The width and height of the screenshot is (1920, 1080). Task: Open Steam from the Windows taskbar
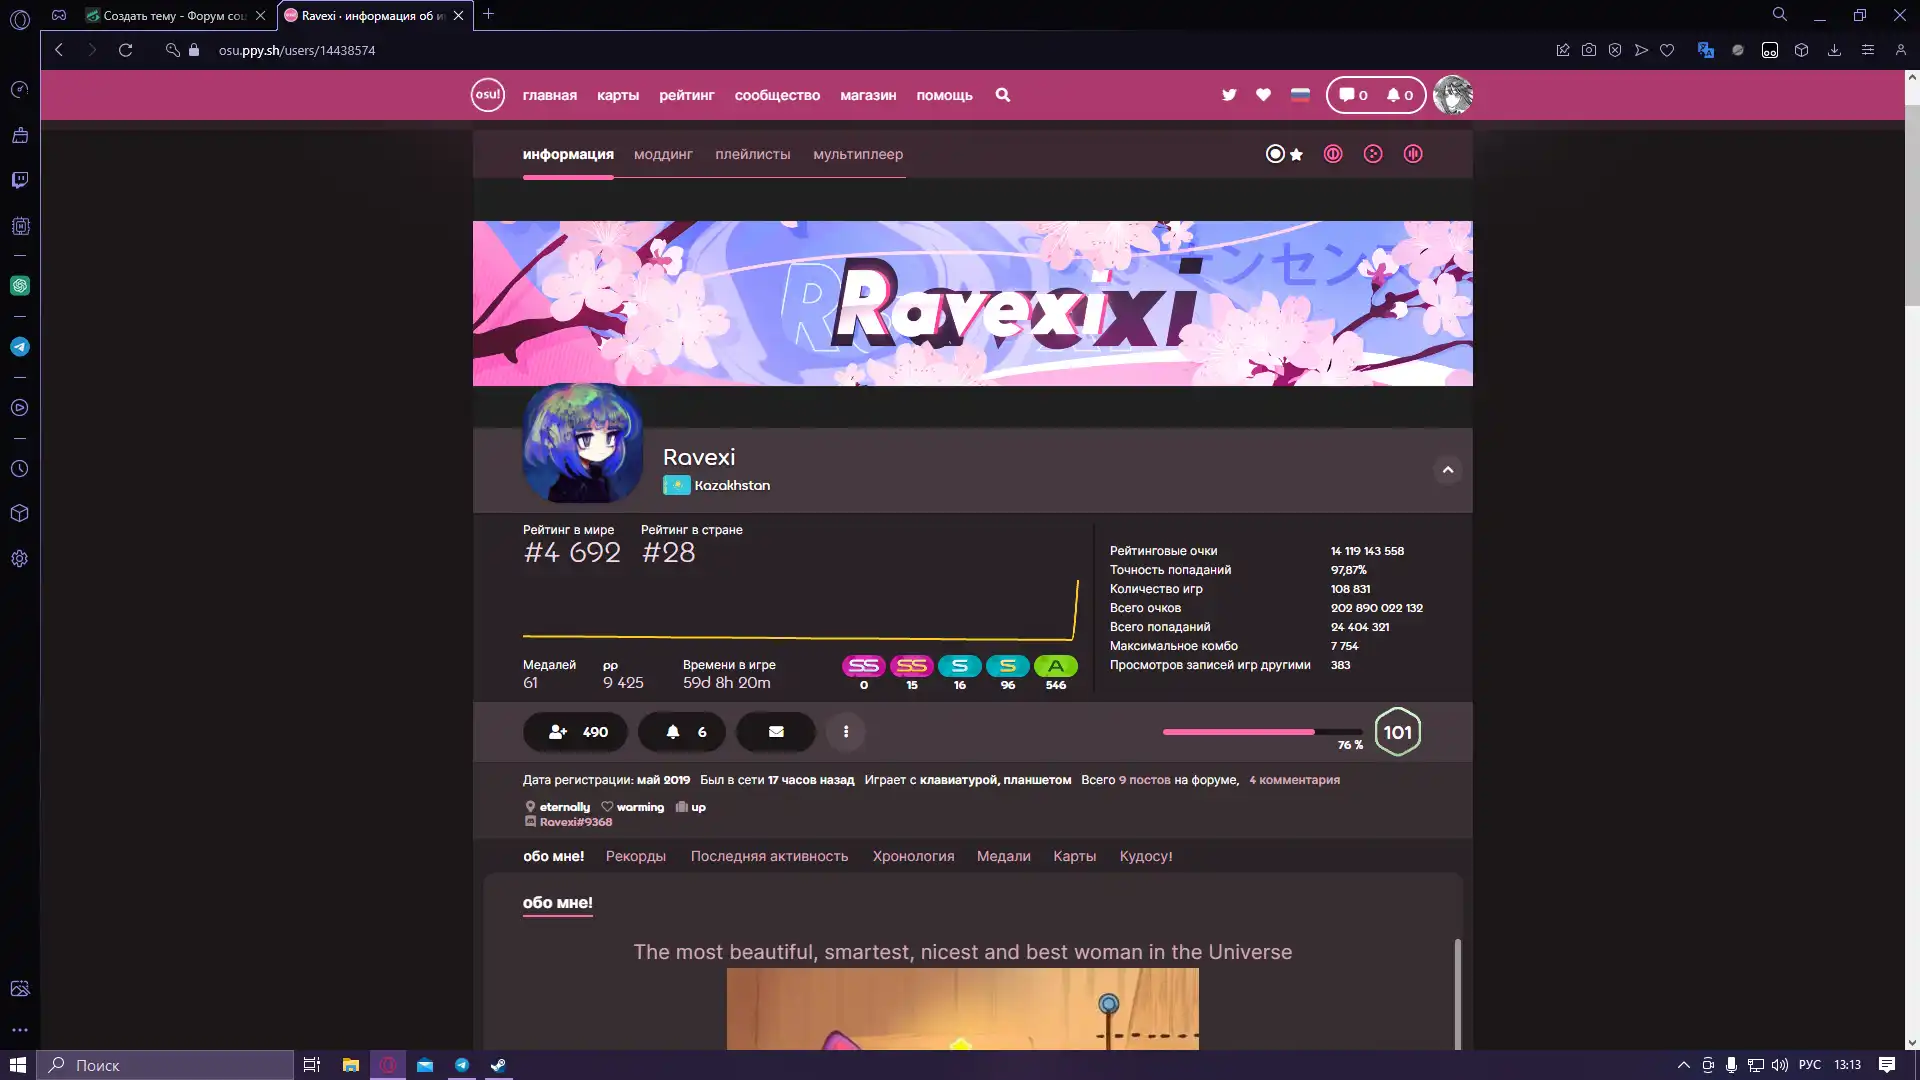click(498, 1065)
